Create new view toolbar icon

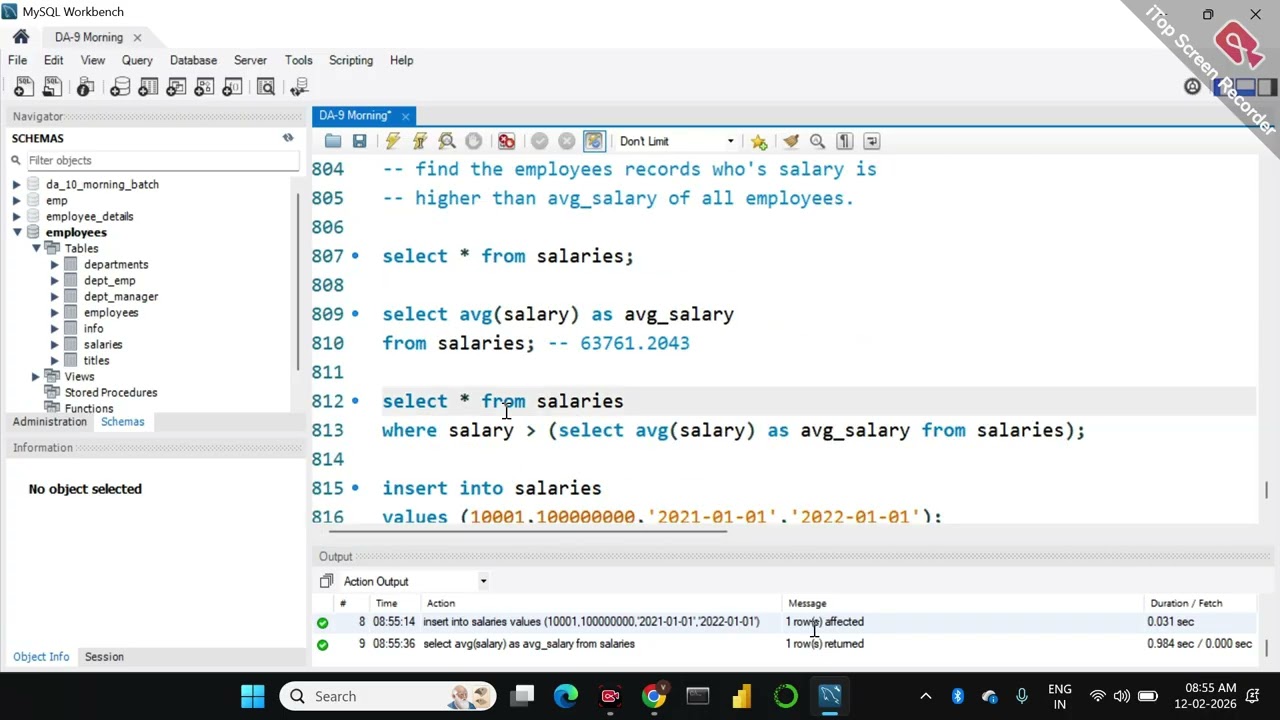tap(176, 87)
